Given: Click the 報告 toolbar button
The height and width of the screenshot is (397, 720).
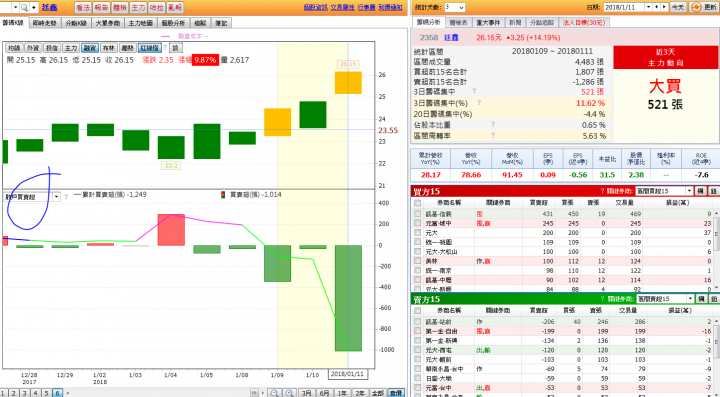Looking at the screenshot, I should pos(101,7).
